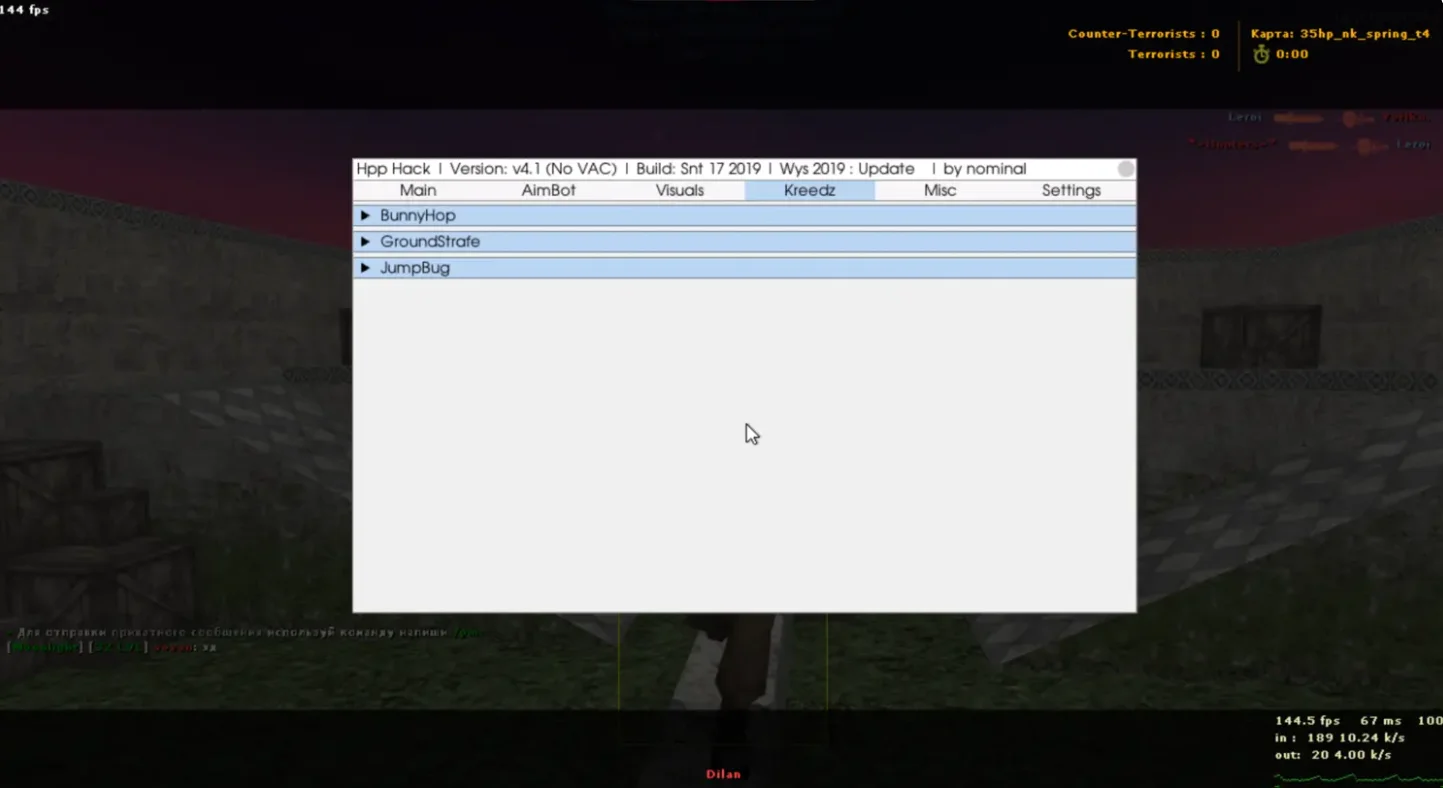Expand the JumpBug section arrow

click(x=365, y=268)
